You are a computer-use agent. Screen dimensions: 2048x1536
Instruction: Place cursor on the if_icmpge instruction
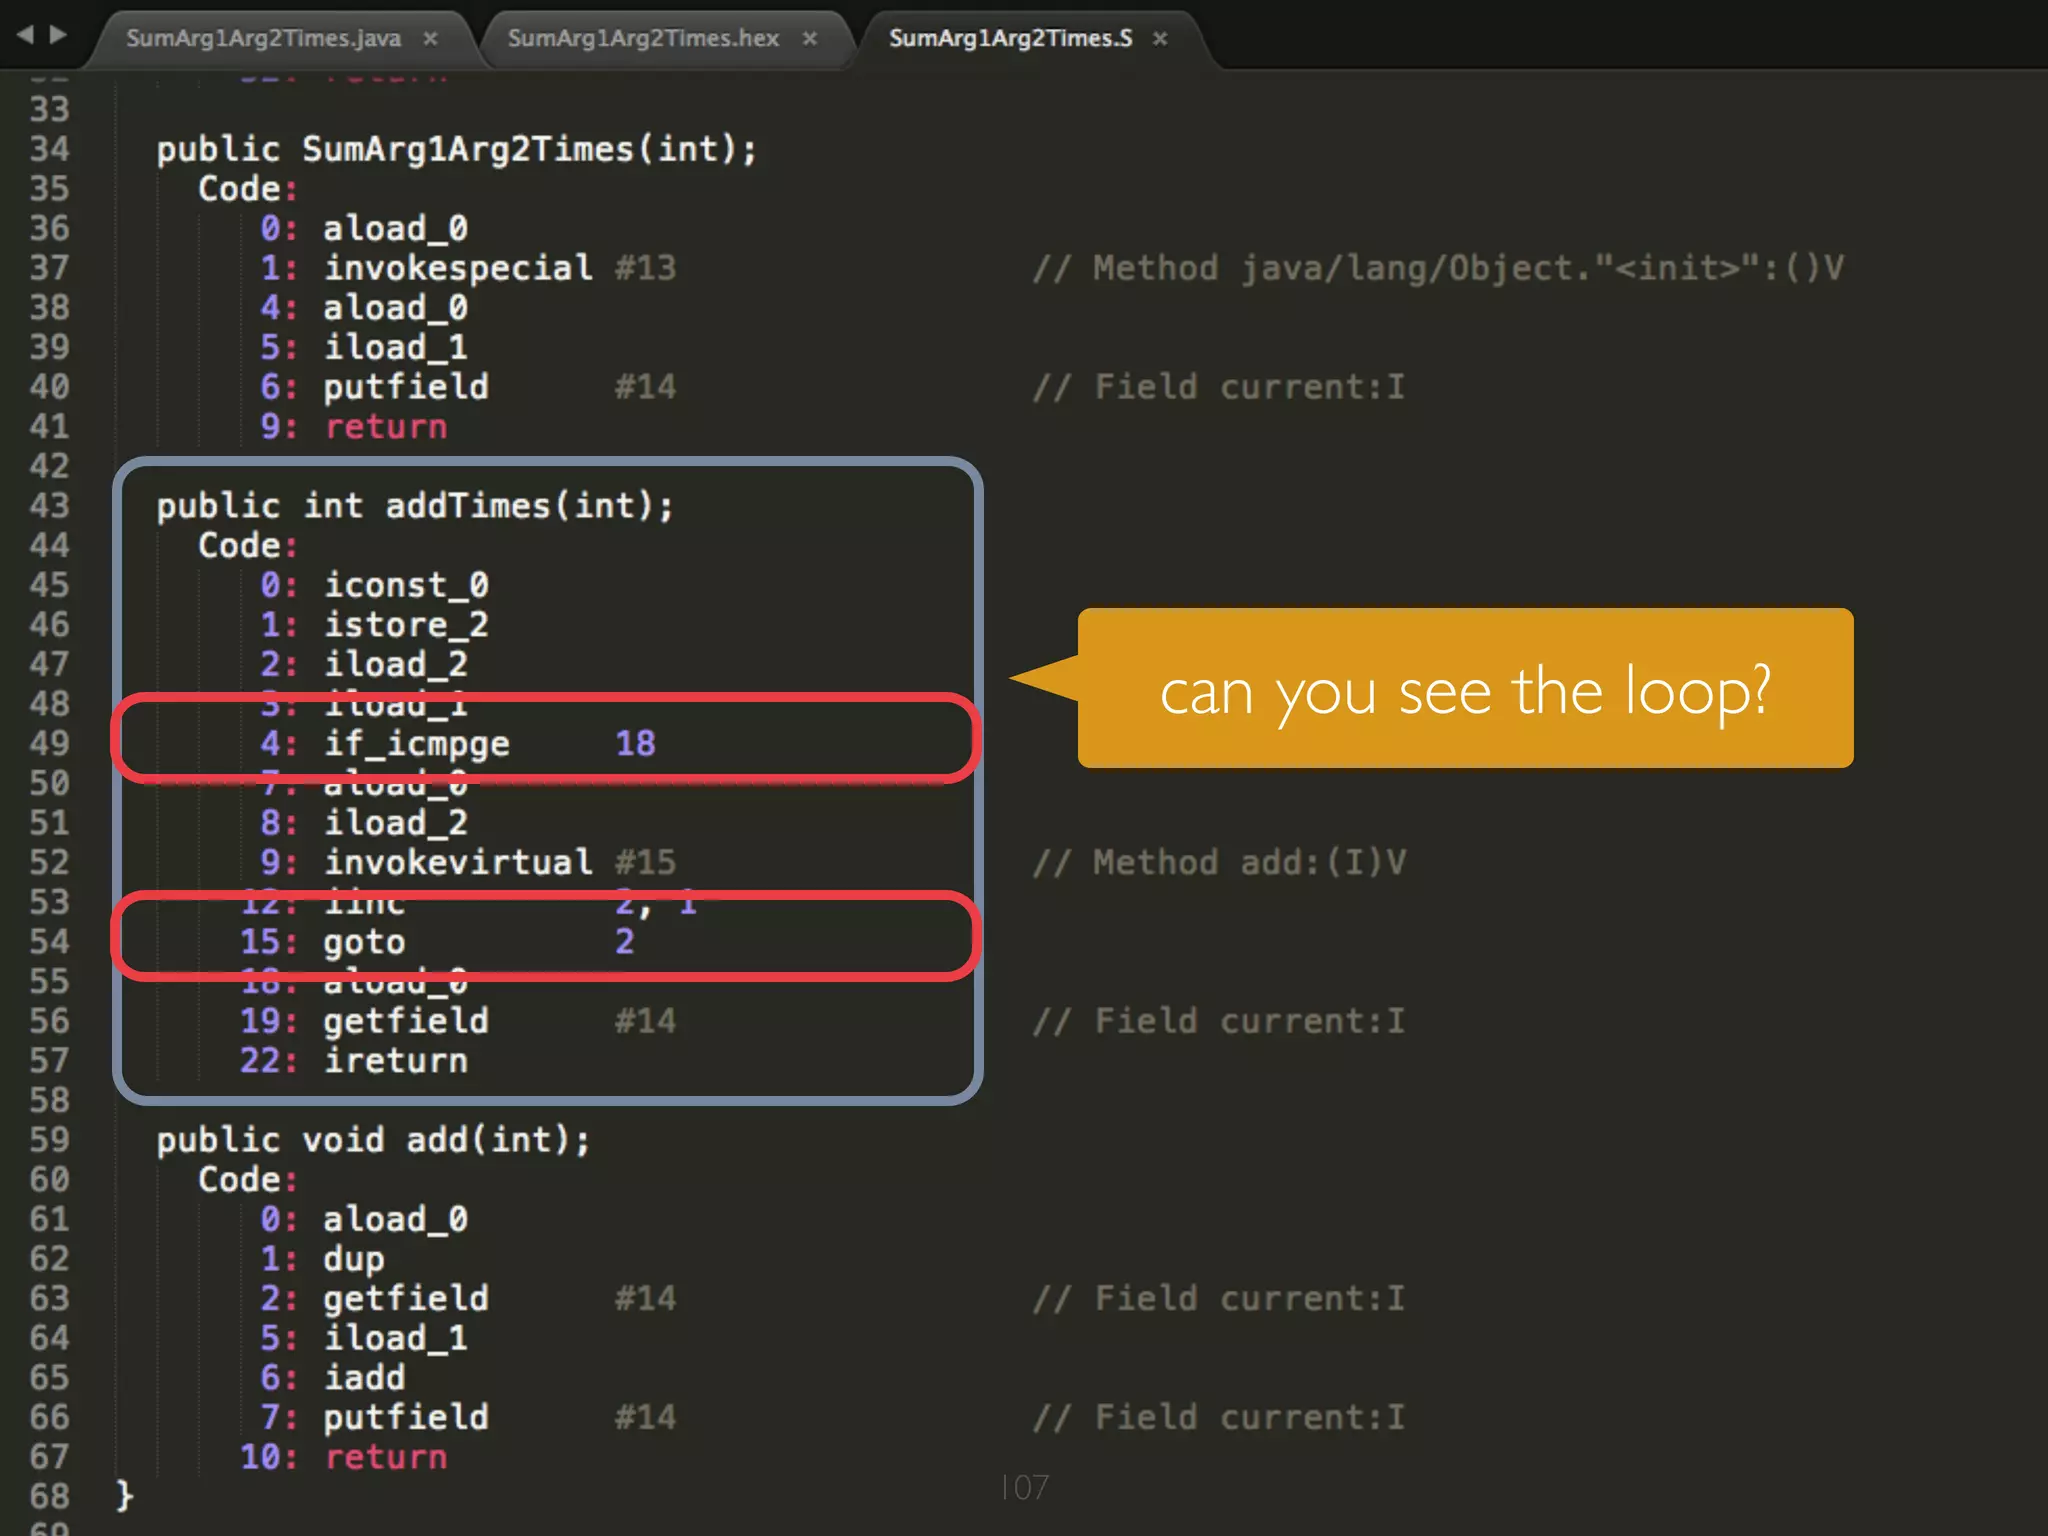416,744
